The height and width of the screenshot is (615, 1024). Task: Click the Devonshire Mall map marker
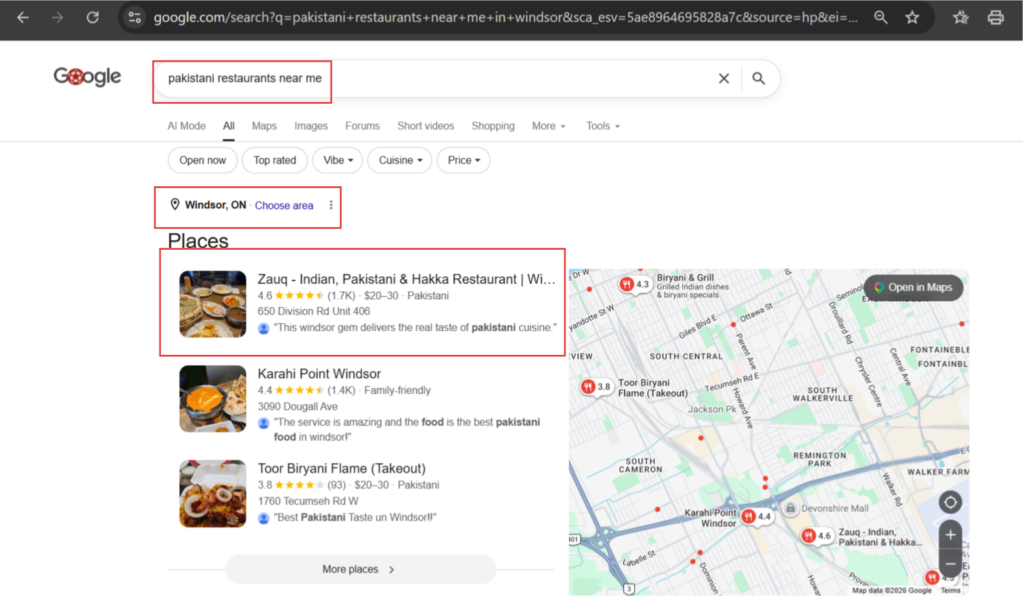[790, 508]
